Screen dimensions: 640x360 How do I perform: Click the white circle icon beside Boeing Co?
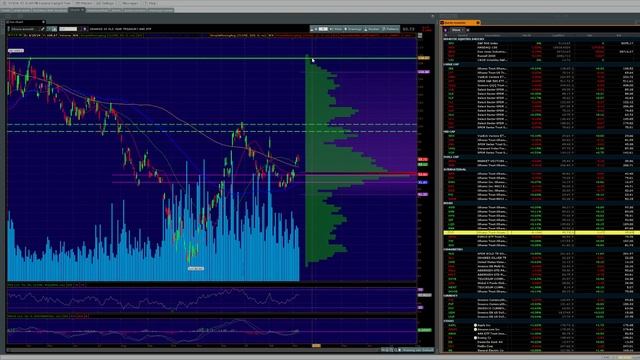(x=475, y=338)
